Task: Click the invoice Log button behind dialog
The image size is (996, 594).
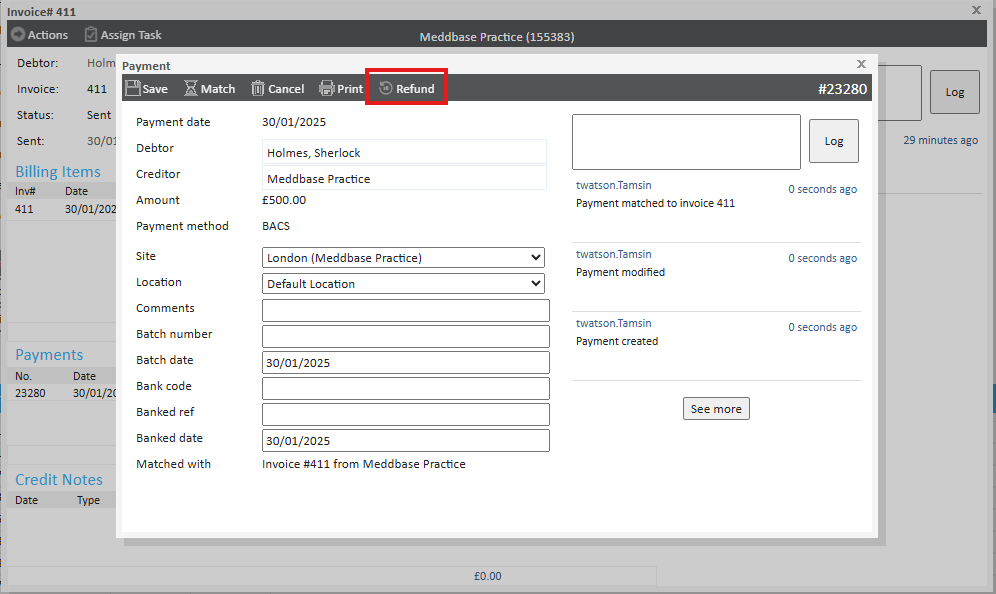Action: click(x=954, y=92)
